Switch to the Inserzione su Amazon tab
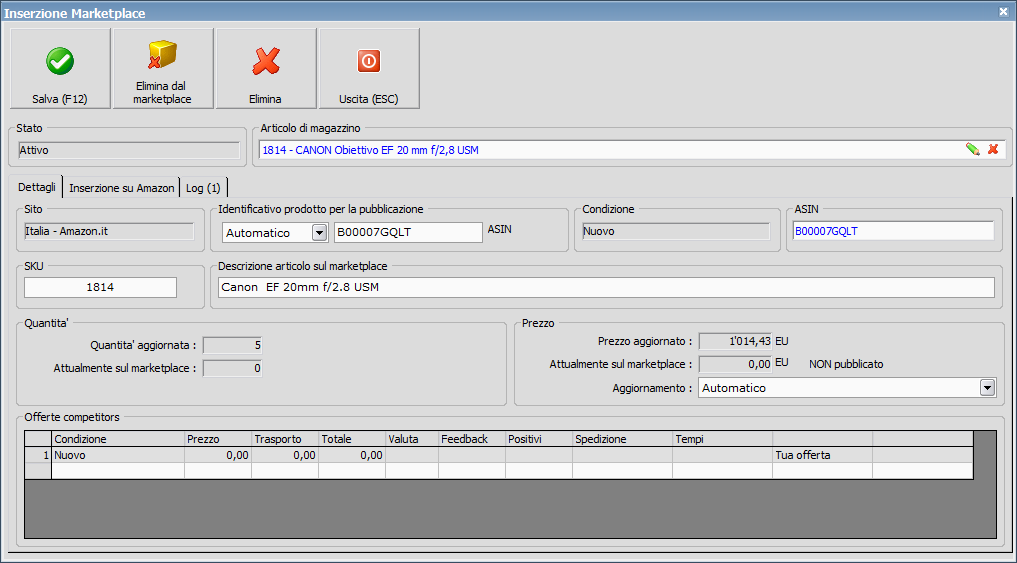The height and width of the screenshot is (563, 1017). [121, 188]
